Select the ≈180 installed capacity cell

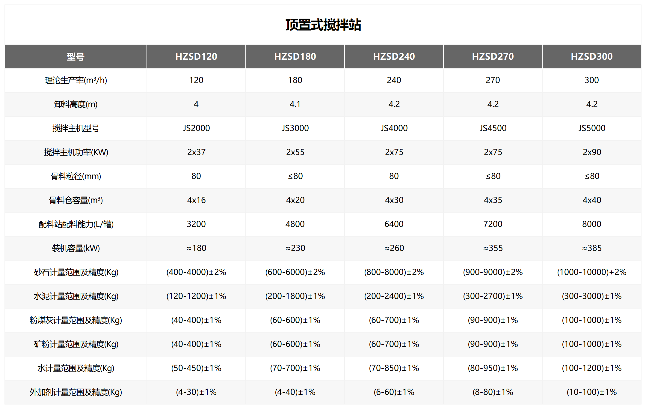(x=196, y=247)
